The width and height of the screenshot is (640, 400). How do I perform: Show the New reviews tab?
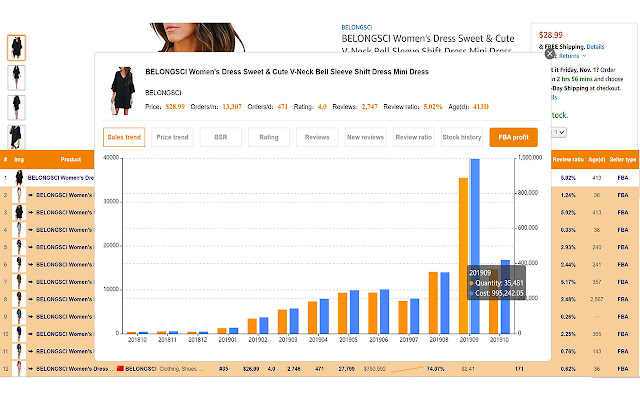coord(365,137)
